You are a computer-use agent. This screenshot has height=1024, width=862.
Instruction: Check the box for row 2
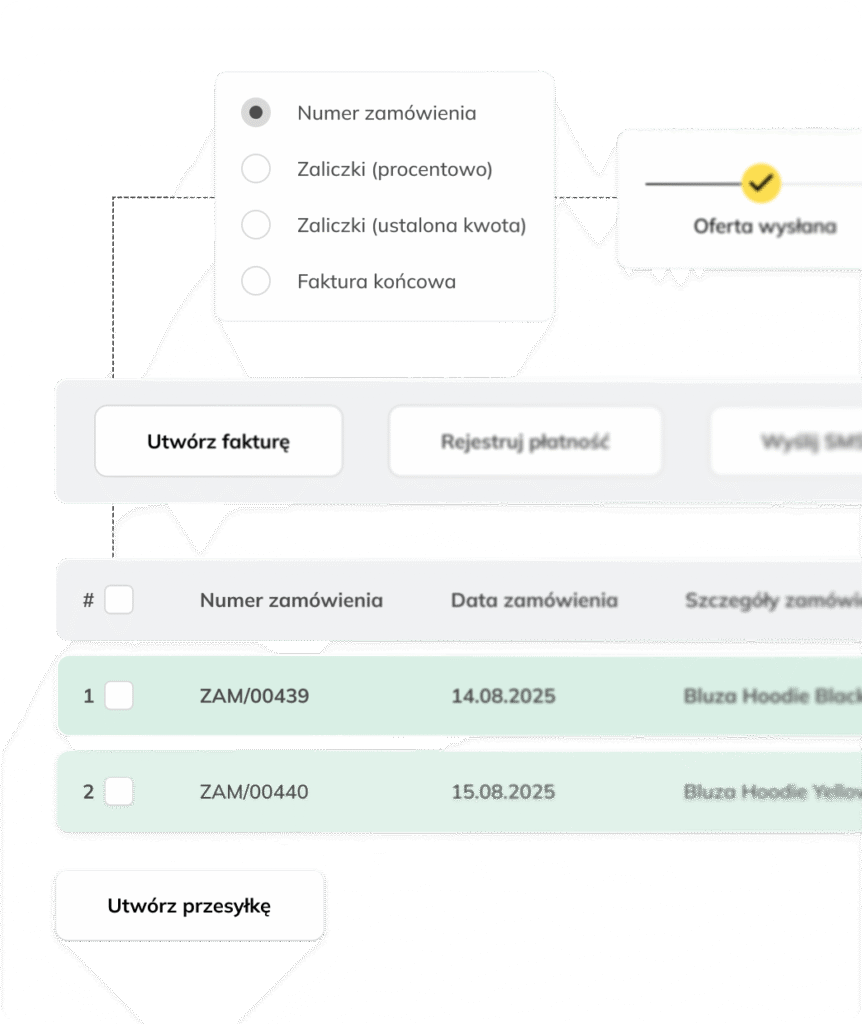tap(119, 792)
